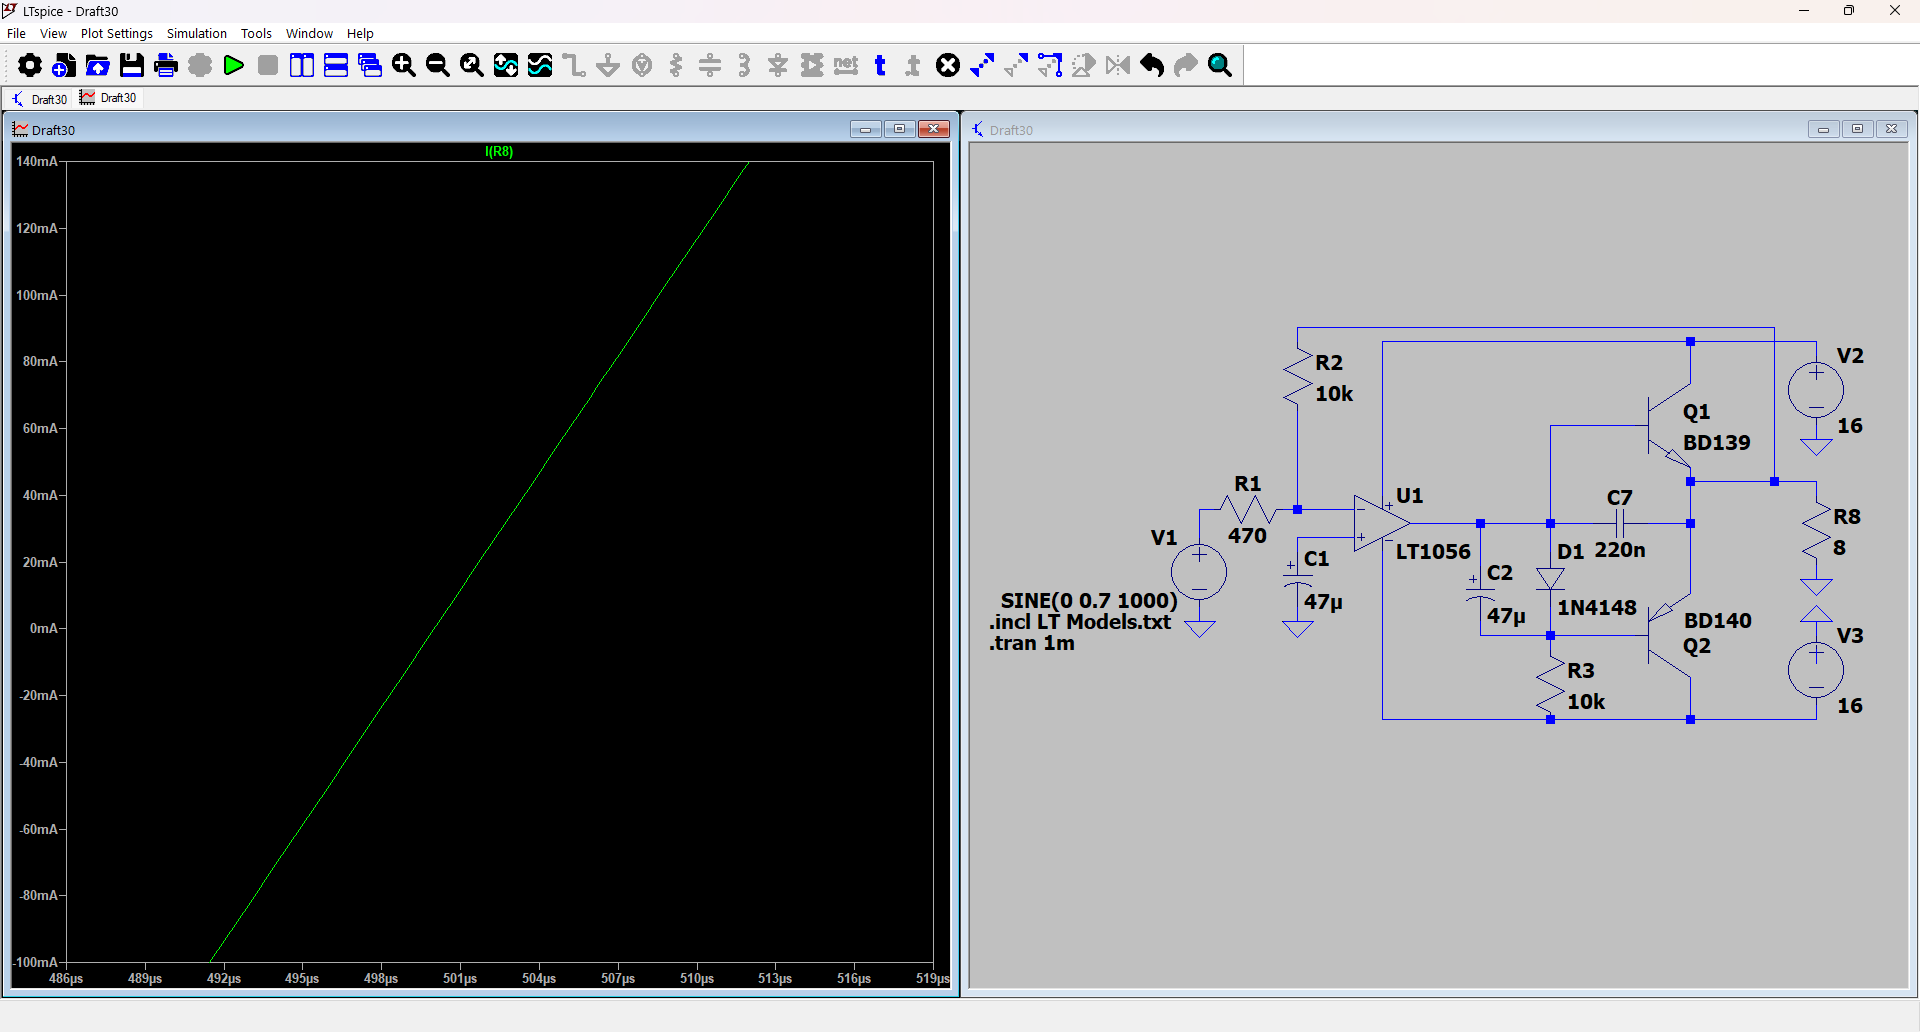Image resolution: width=1920 pixels, height=1032 pixels.
Task: Open the Window menu
Action: click(x=309, y=33)
